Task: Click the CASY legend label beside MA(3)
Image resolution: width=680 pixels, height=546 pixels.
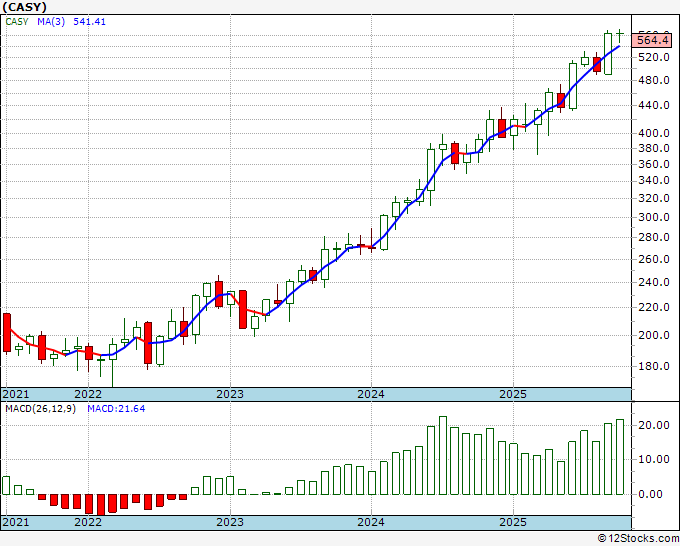Action: pos(17,20)
